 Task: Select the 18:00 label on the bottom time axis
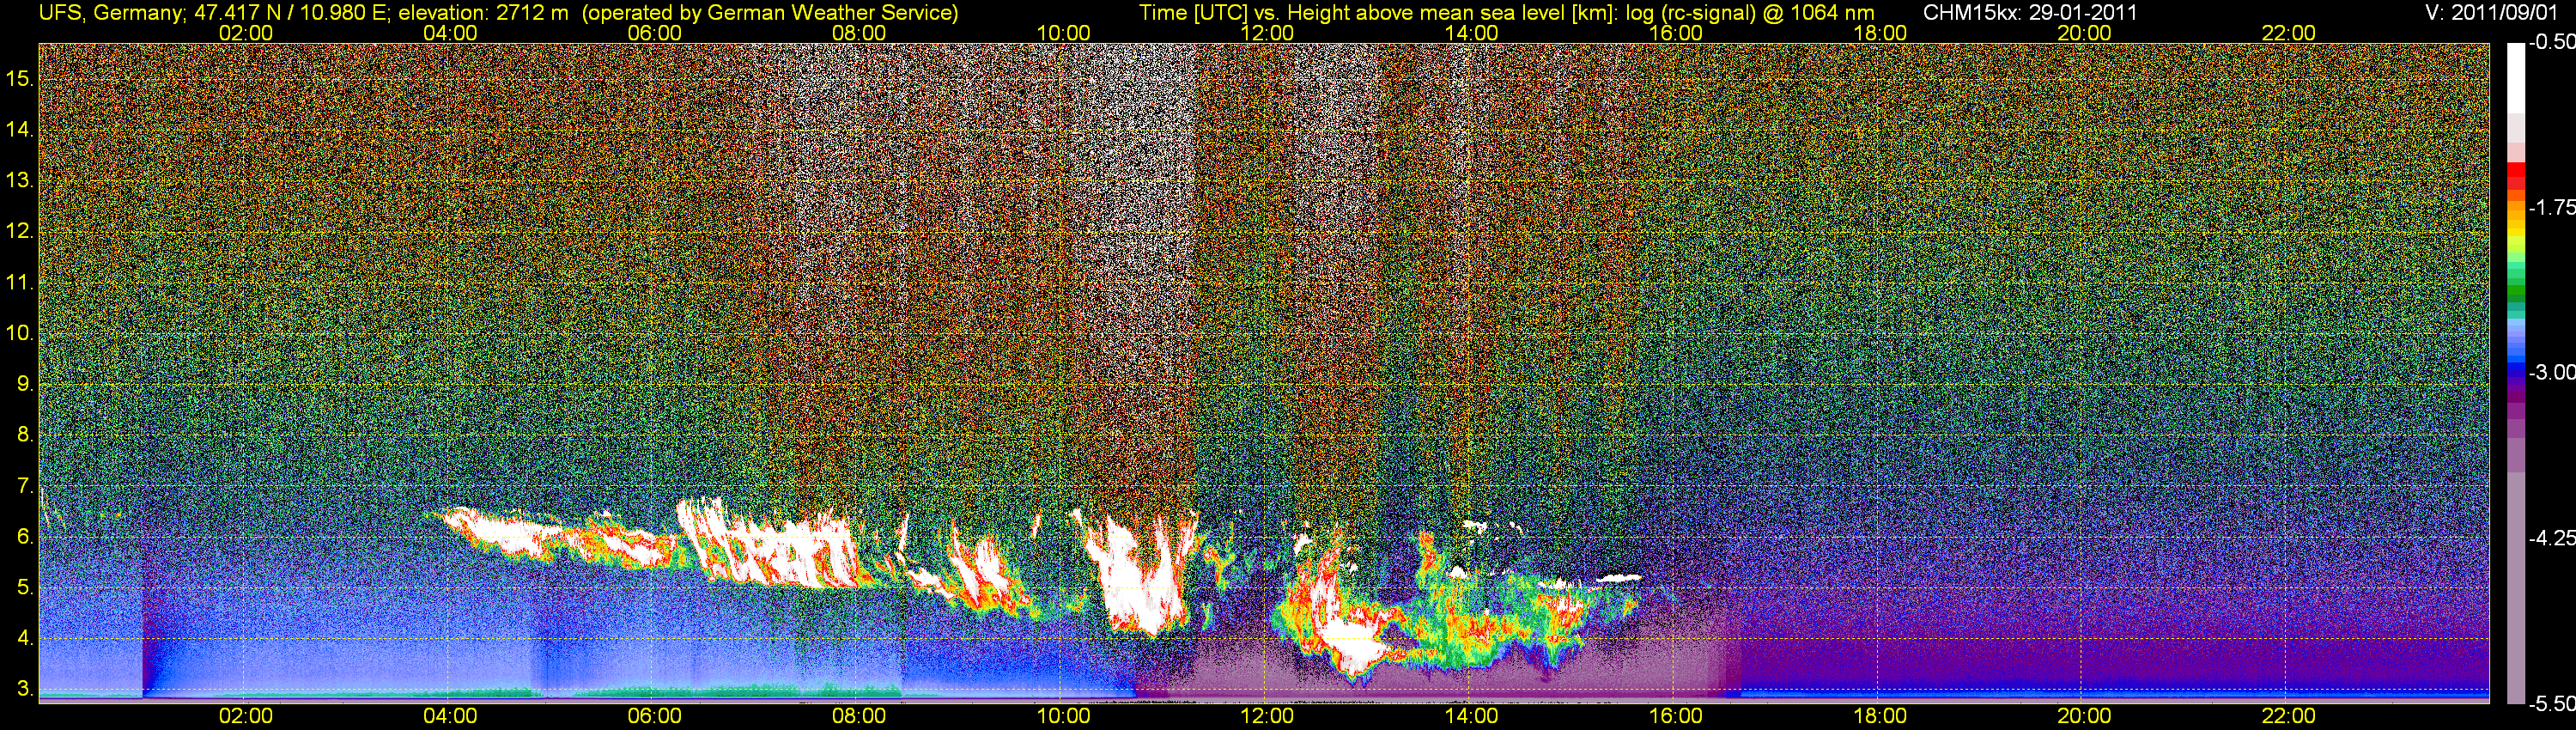point(1880,716)
